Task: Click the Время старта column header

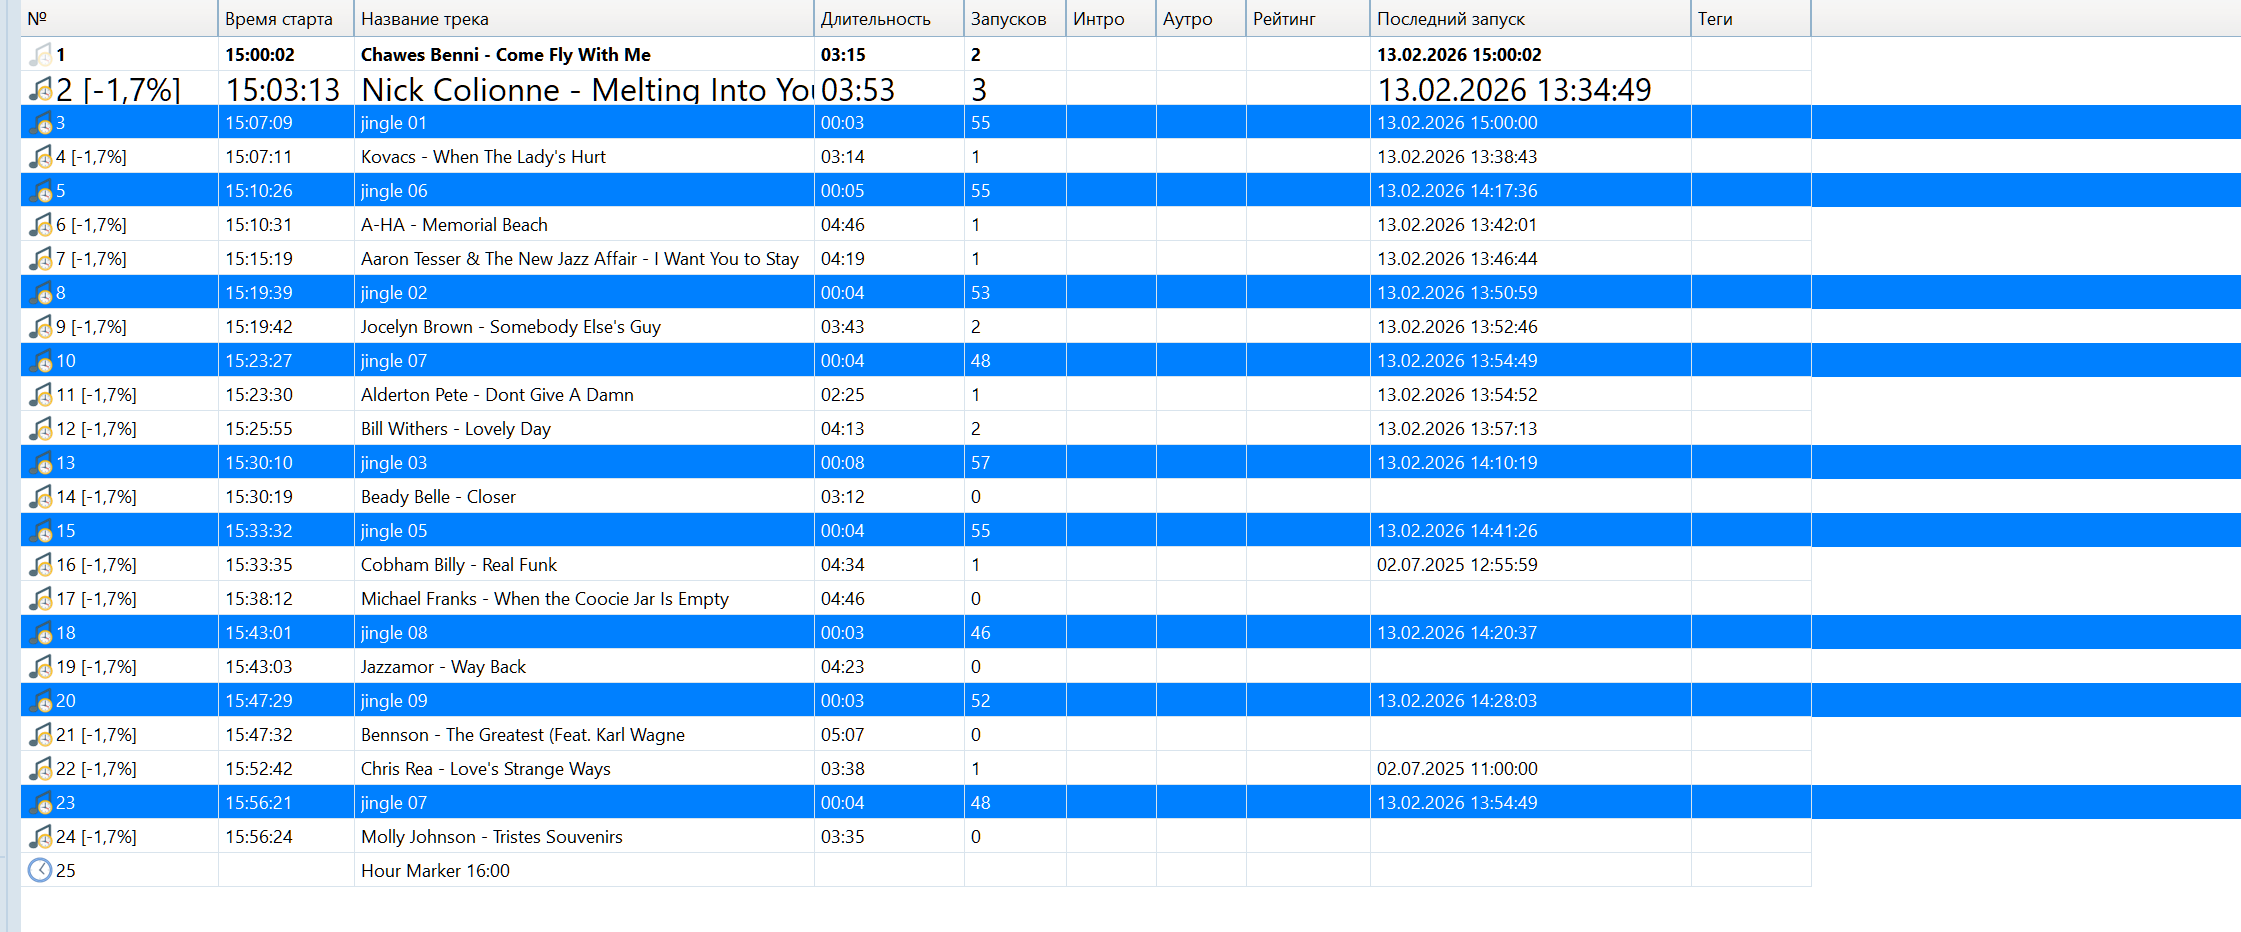Action: click(279, 19)
